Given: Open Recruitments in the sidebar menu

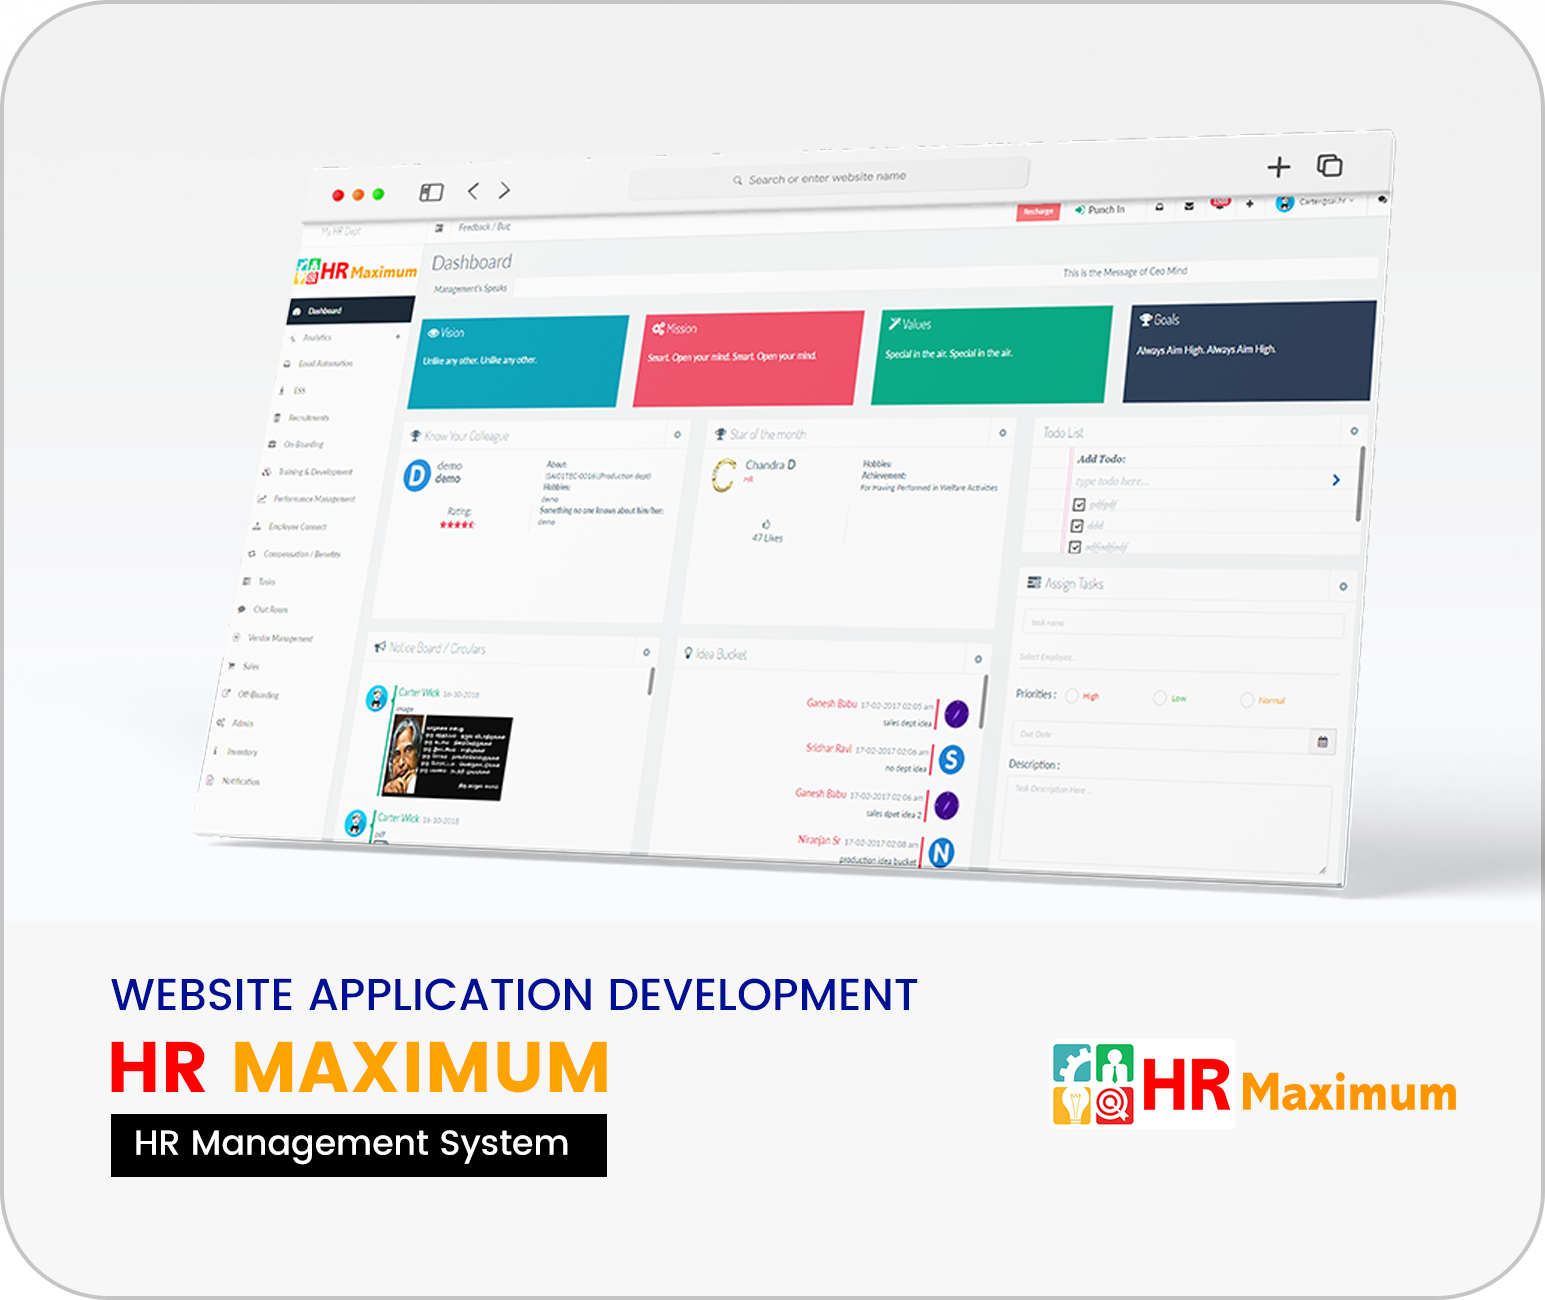Looking at the screenshot, I should (308, 418).
